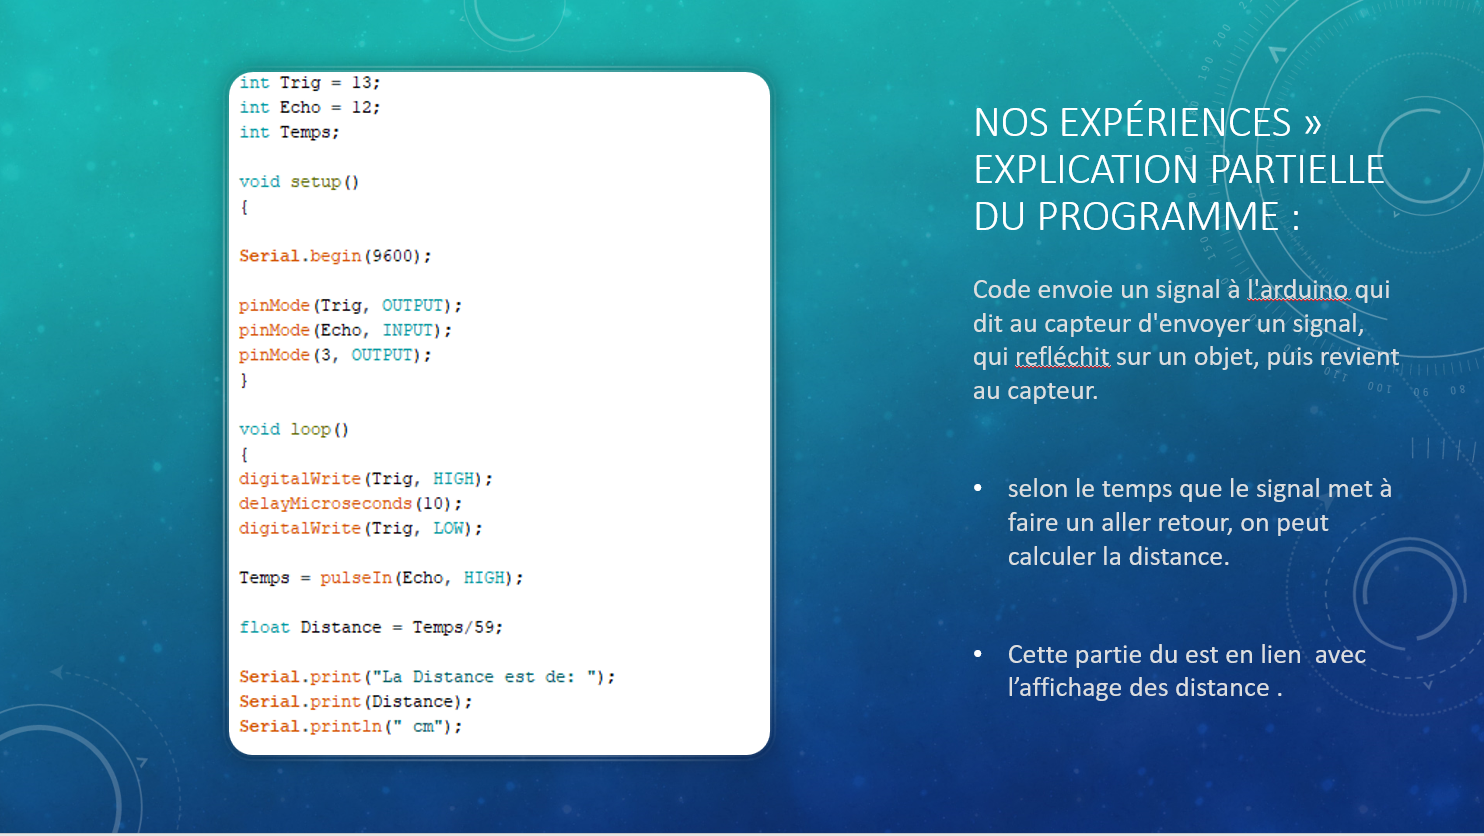Screen dimensions: 1484x836
Task: Click the "Serial.begin(9600);" code line
Action: 334,256
